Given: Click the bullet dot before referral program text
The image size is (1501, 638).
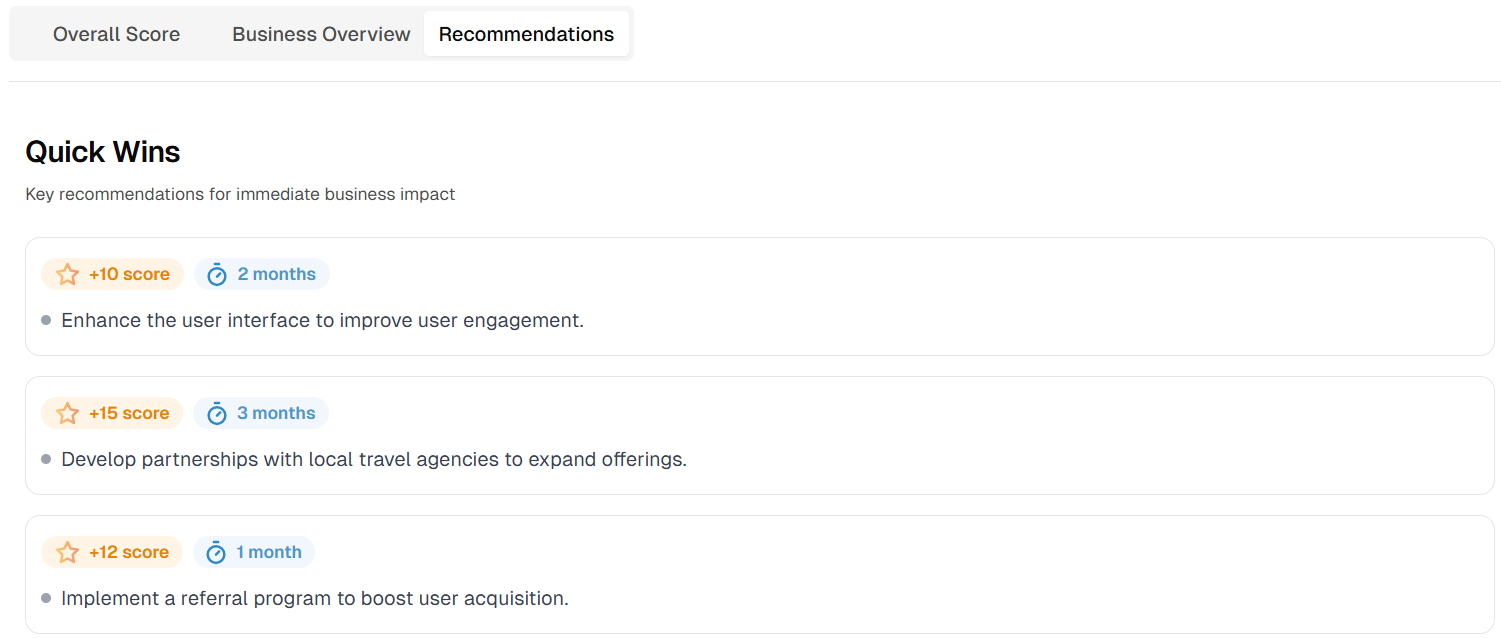Looking at the screenshot, I should point(46,598).
